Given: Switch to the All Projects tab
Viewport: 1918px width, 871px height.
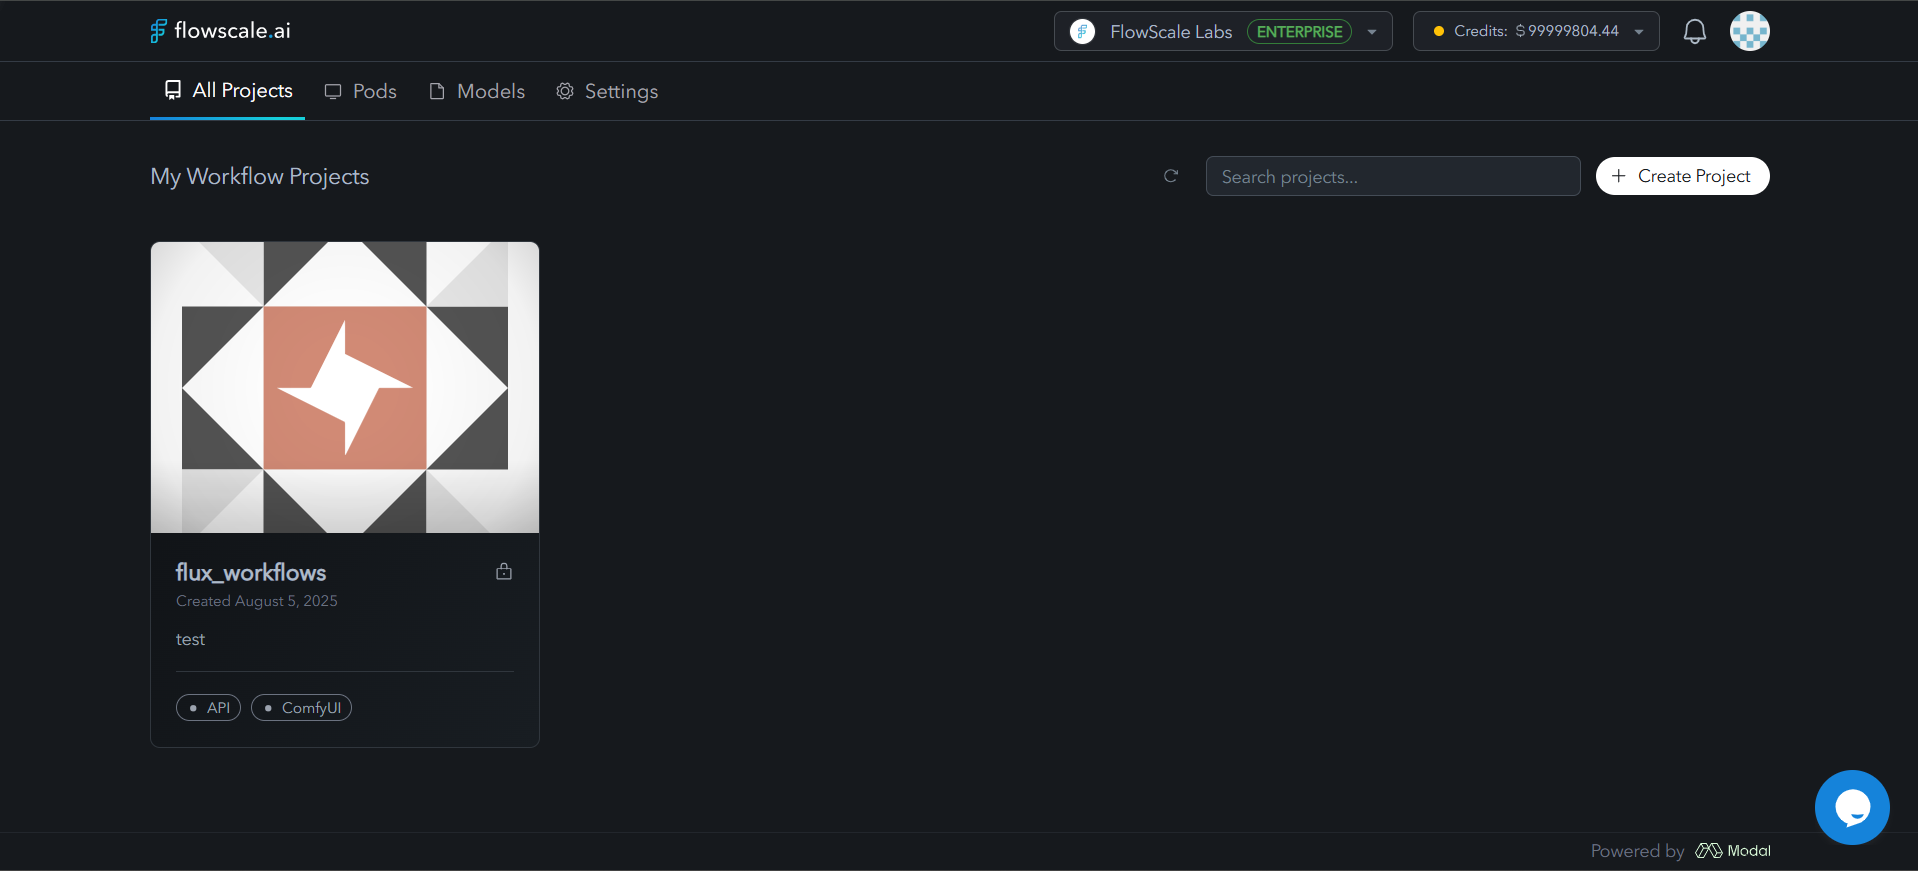Looking at the screenshot, I should pyautogui.click(x=228, y=91).
